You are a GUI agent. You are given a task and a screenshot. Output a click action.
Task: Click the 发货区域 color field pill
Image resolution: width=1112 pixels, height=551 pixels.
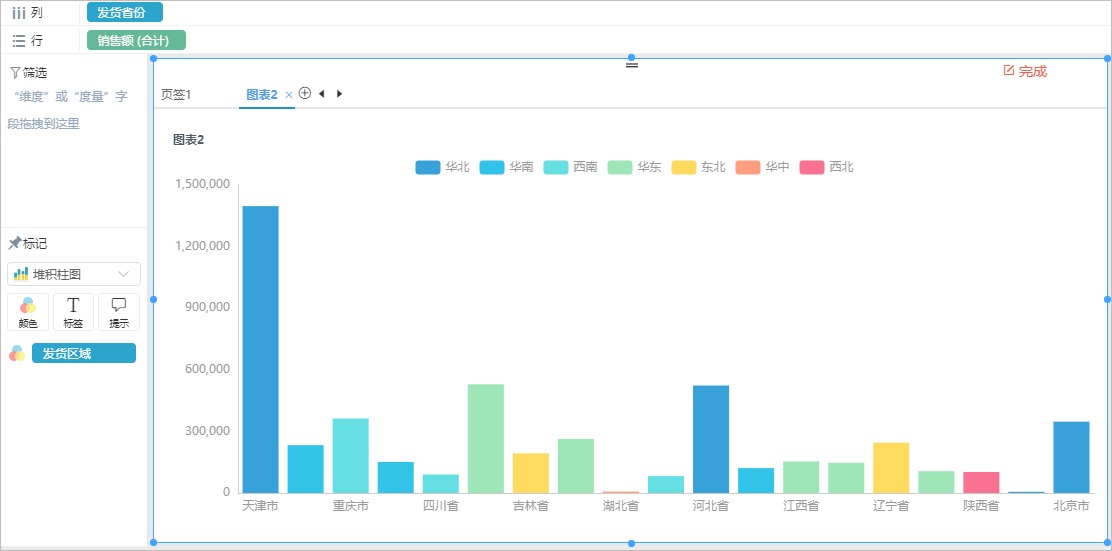click(x=84, y=353)
